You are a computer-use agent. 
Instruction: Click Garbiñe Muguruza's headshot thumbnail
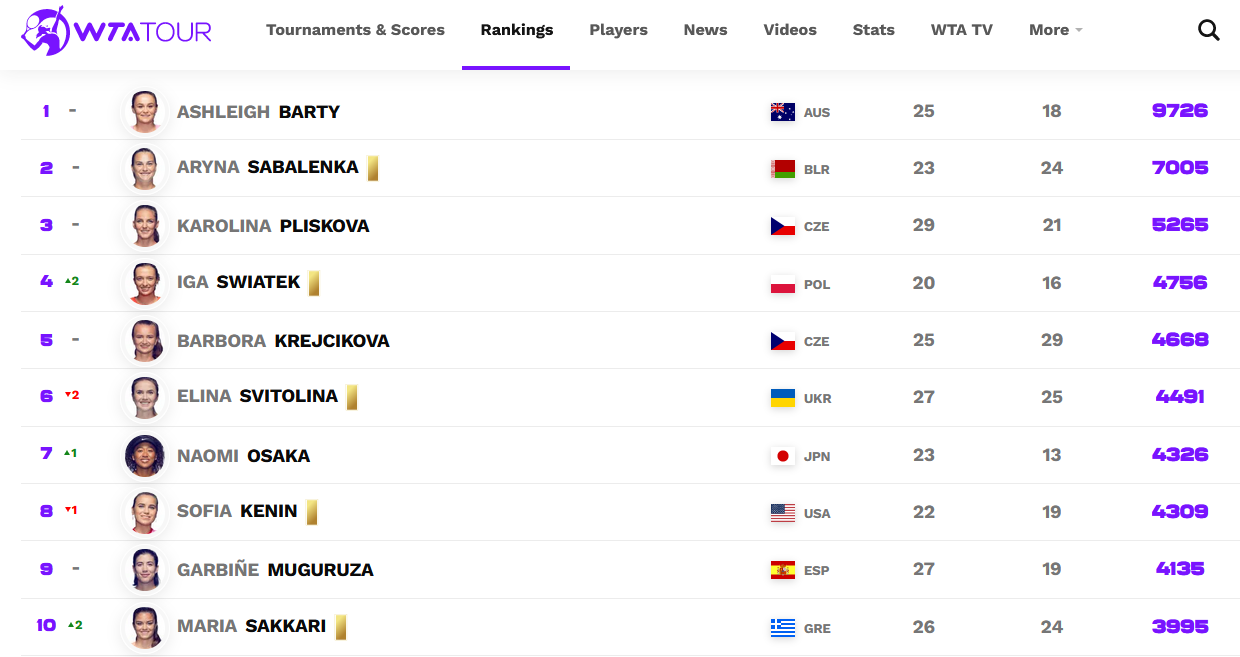point(144,570)
